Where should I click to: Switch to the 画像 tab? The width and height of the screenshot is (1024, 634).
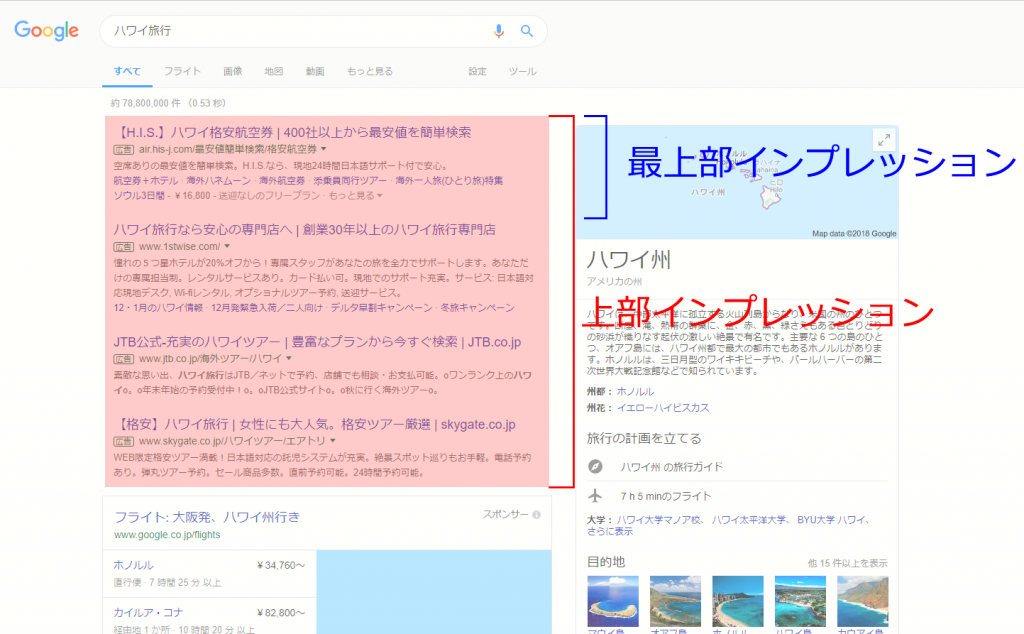tap(232, 71)
